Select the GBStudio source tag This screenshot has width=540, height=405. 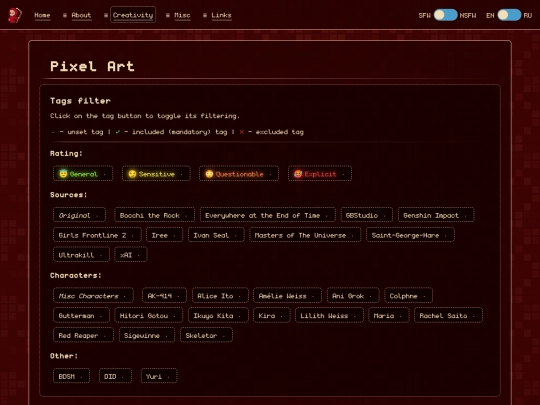tap(366, 215)
